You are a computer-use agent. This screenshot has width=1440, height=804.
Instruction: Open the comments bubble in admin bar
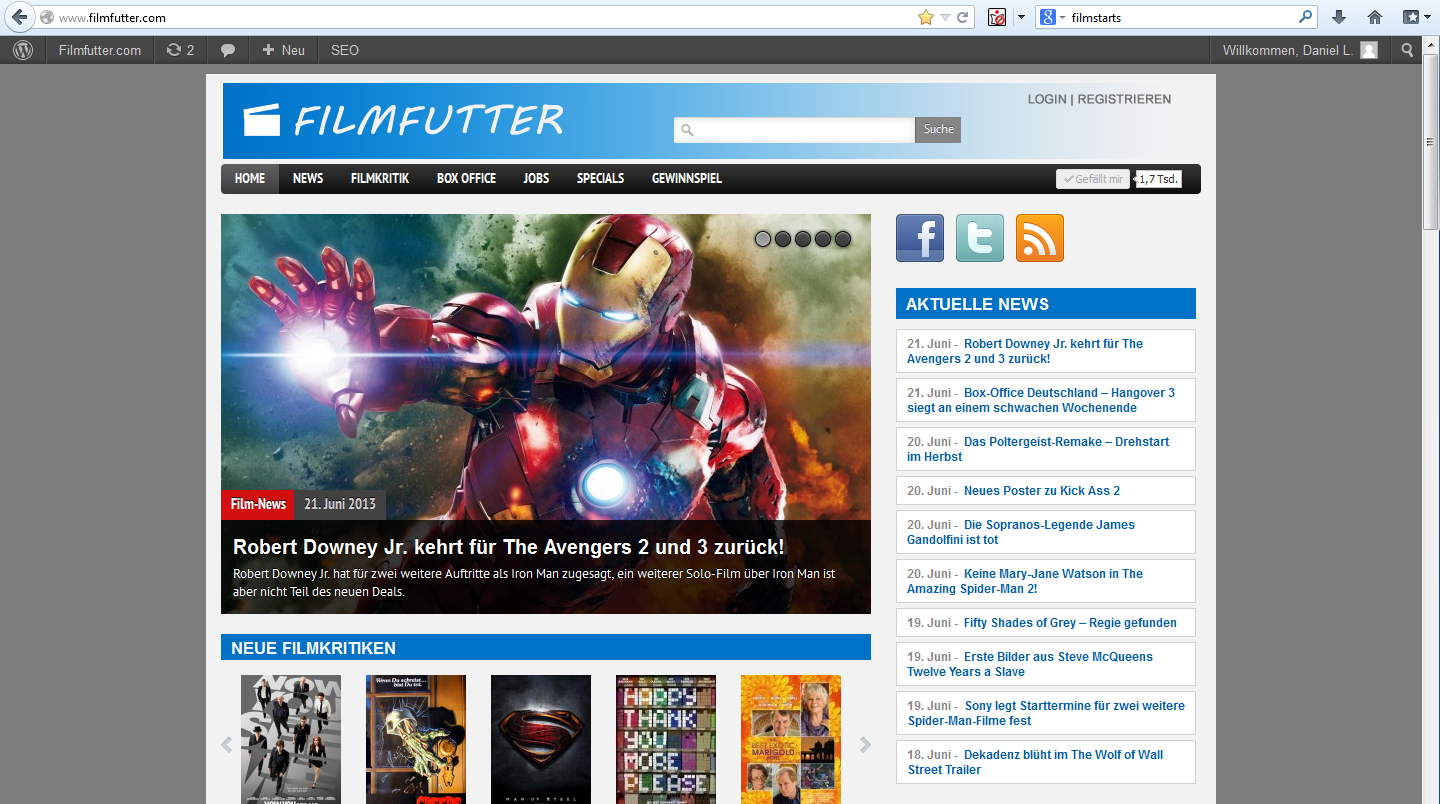point(228,50)
